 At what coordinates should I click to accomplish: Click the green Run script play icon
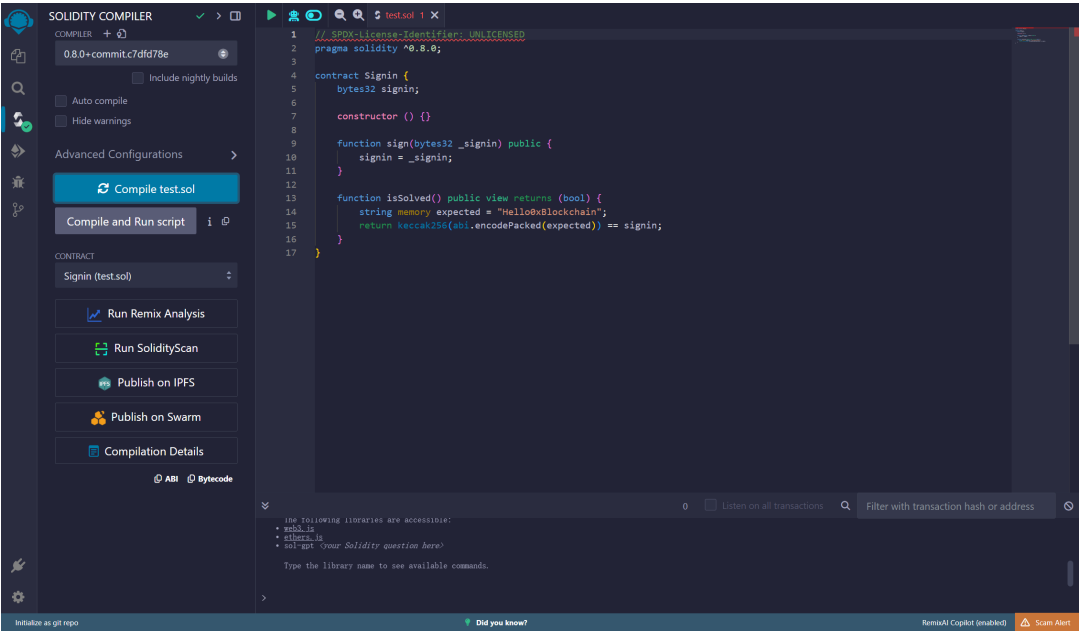(x=271, y=15)
